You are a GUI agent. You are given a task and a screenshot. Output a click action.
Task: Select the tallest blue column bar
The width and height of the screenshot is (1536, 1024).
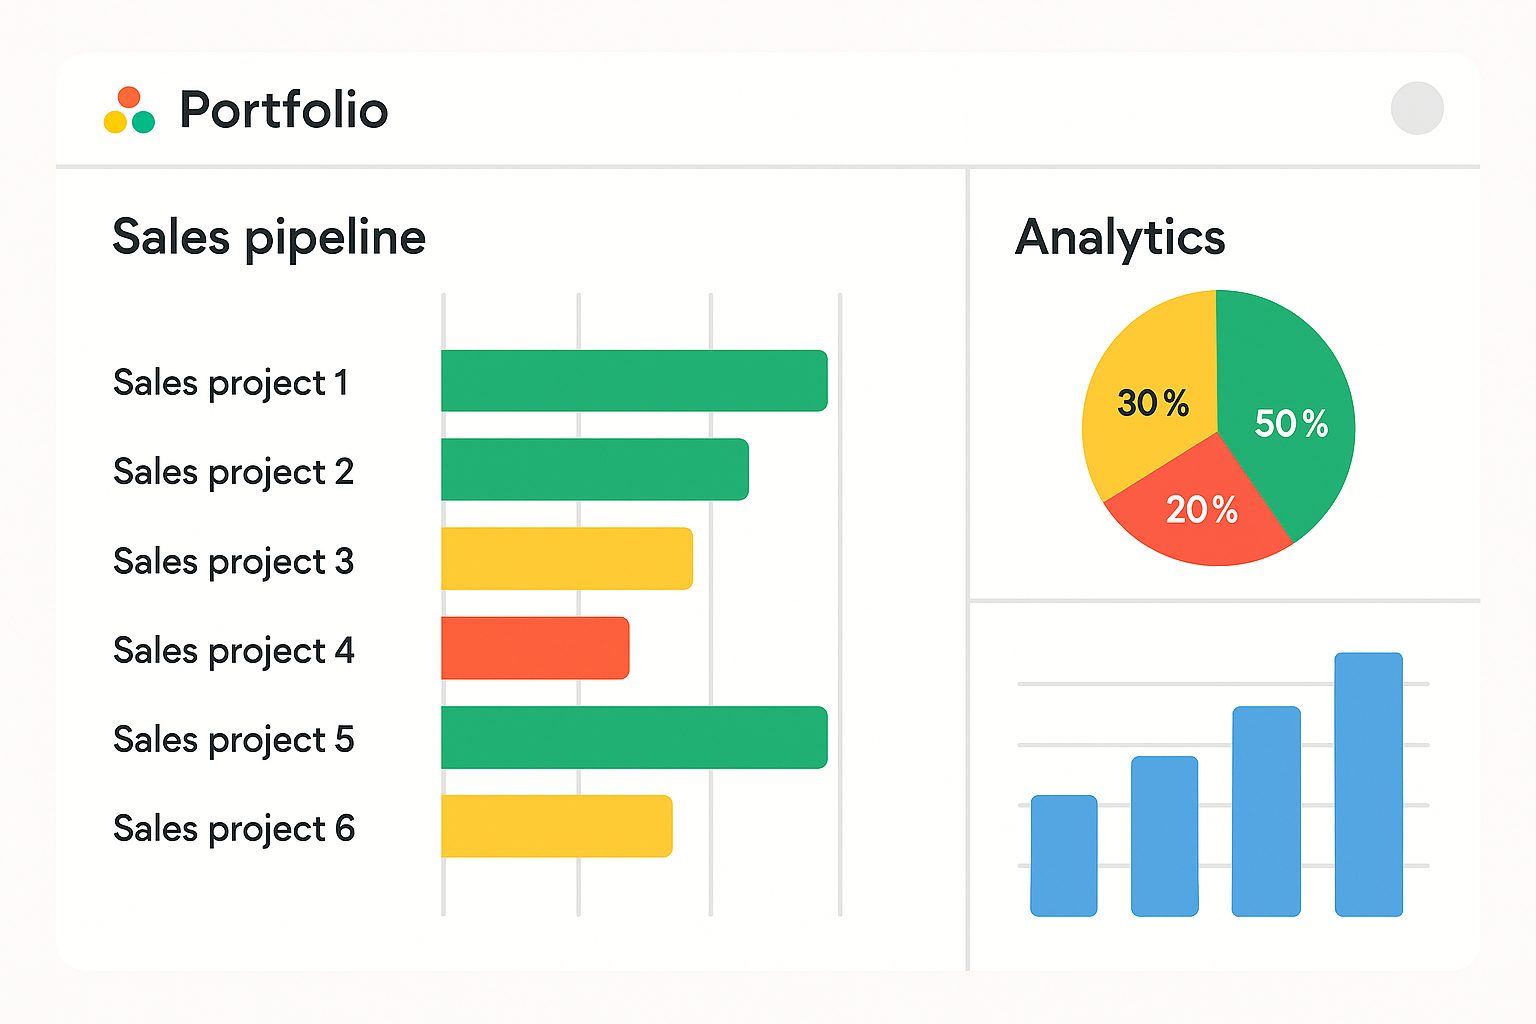point(1368,784)
